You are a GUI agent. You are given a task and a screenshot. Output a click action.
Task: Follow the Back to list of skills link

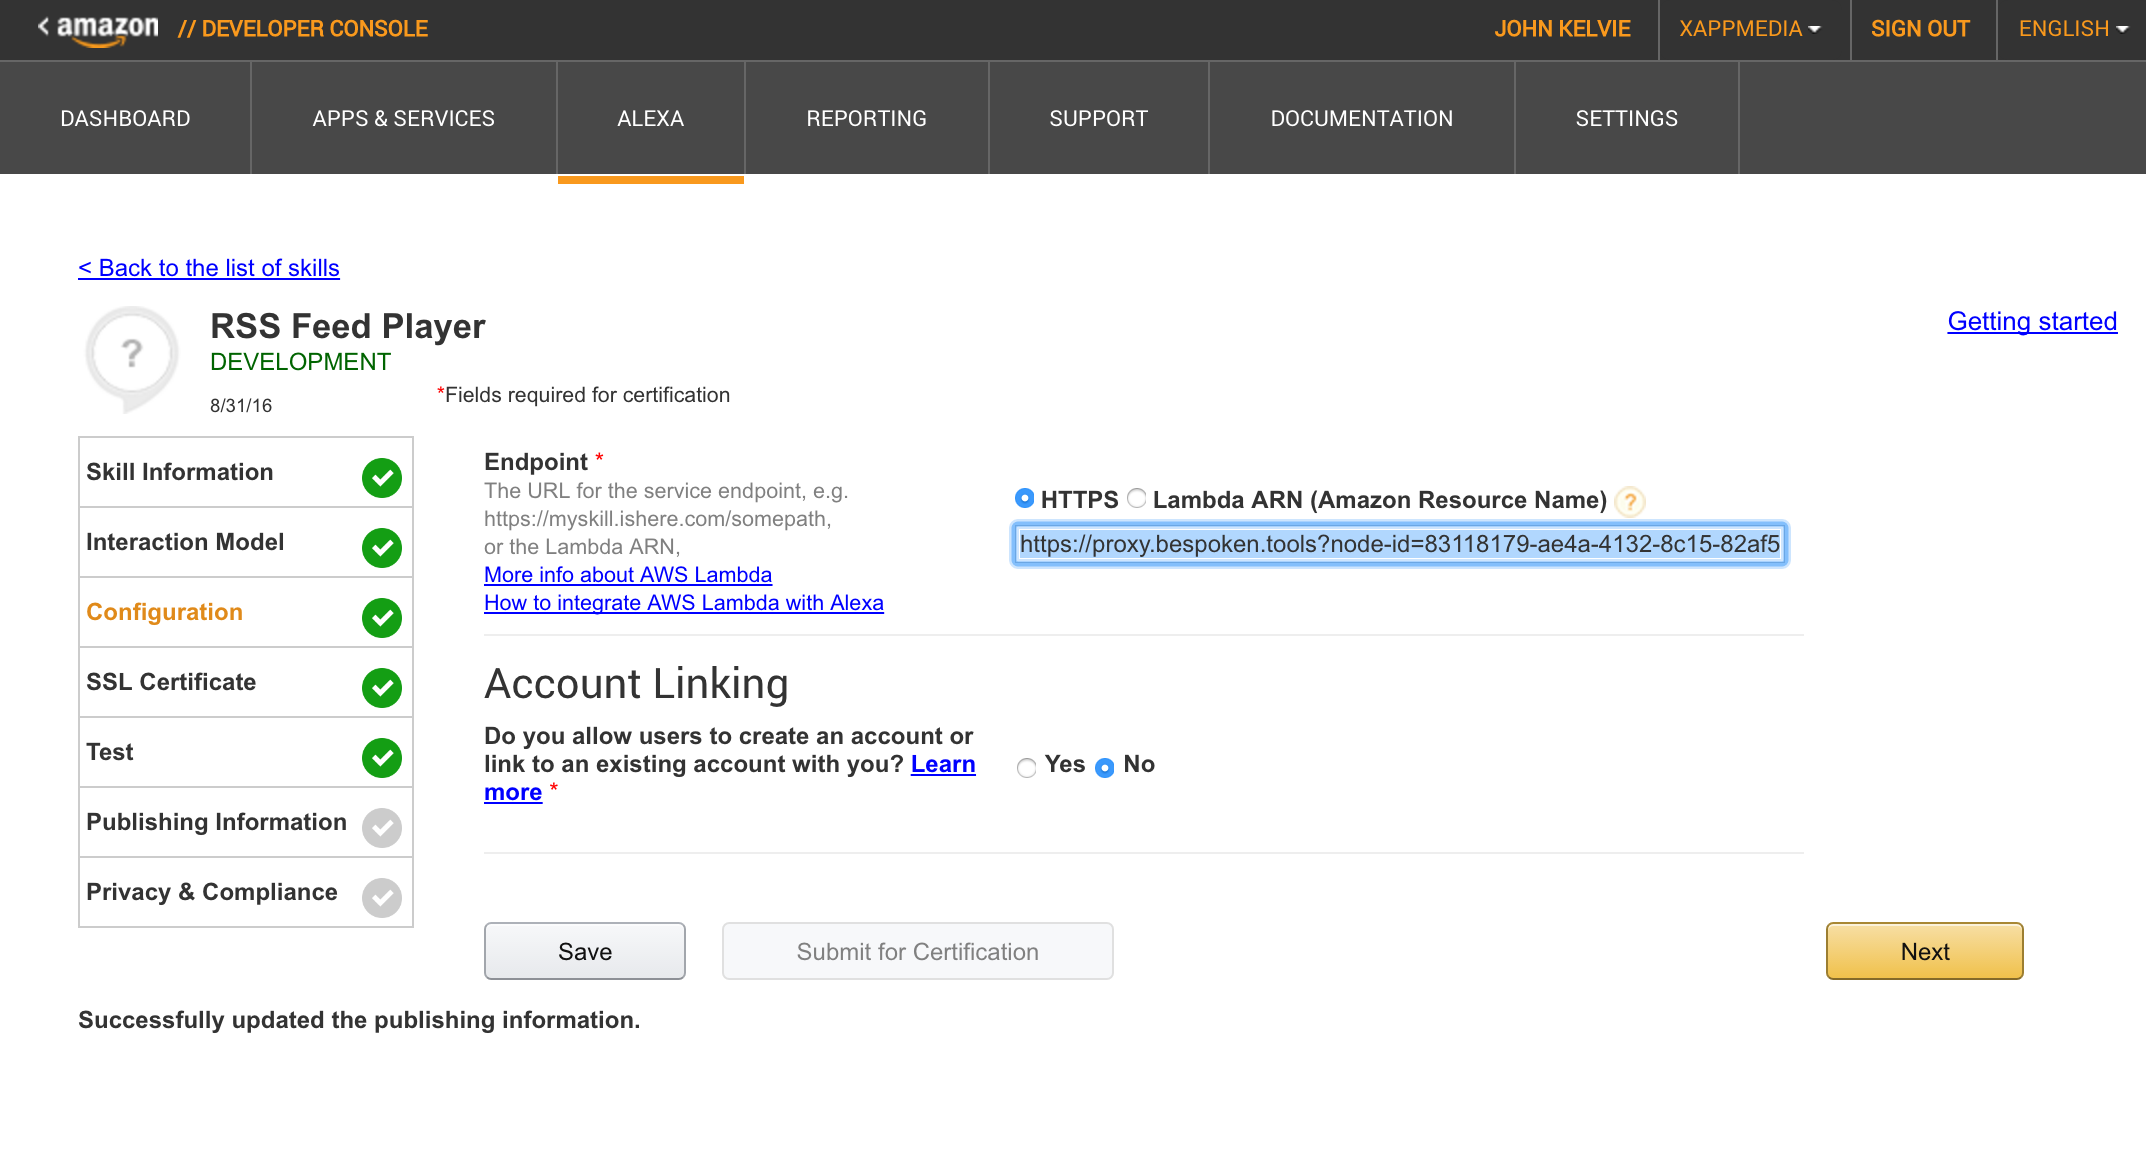point(209,268)
